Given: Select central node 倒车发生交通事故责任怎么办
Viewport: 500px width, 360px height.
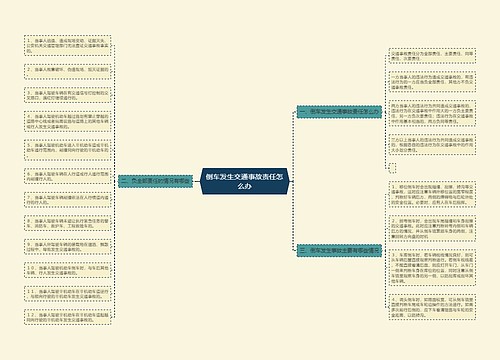Looking at the screenshot, I should pos(245,181).
